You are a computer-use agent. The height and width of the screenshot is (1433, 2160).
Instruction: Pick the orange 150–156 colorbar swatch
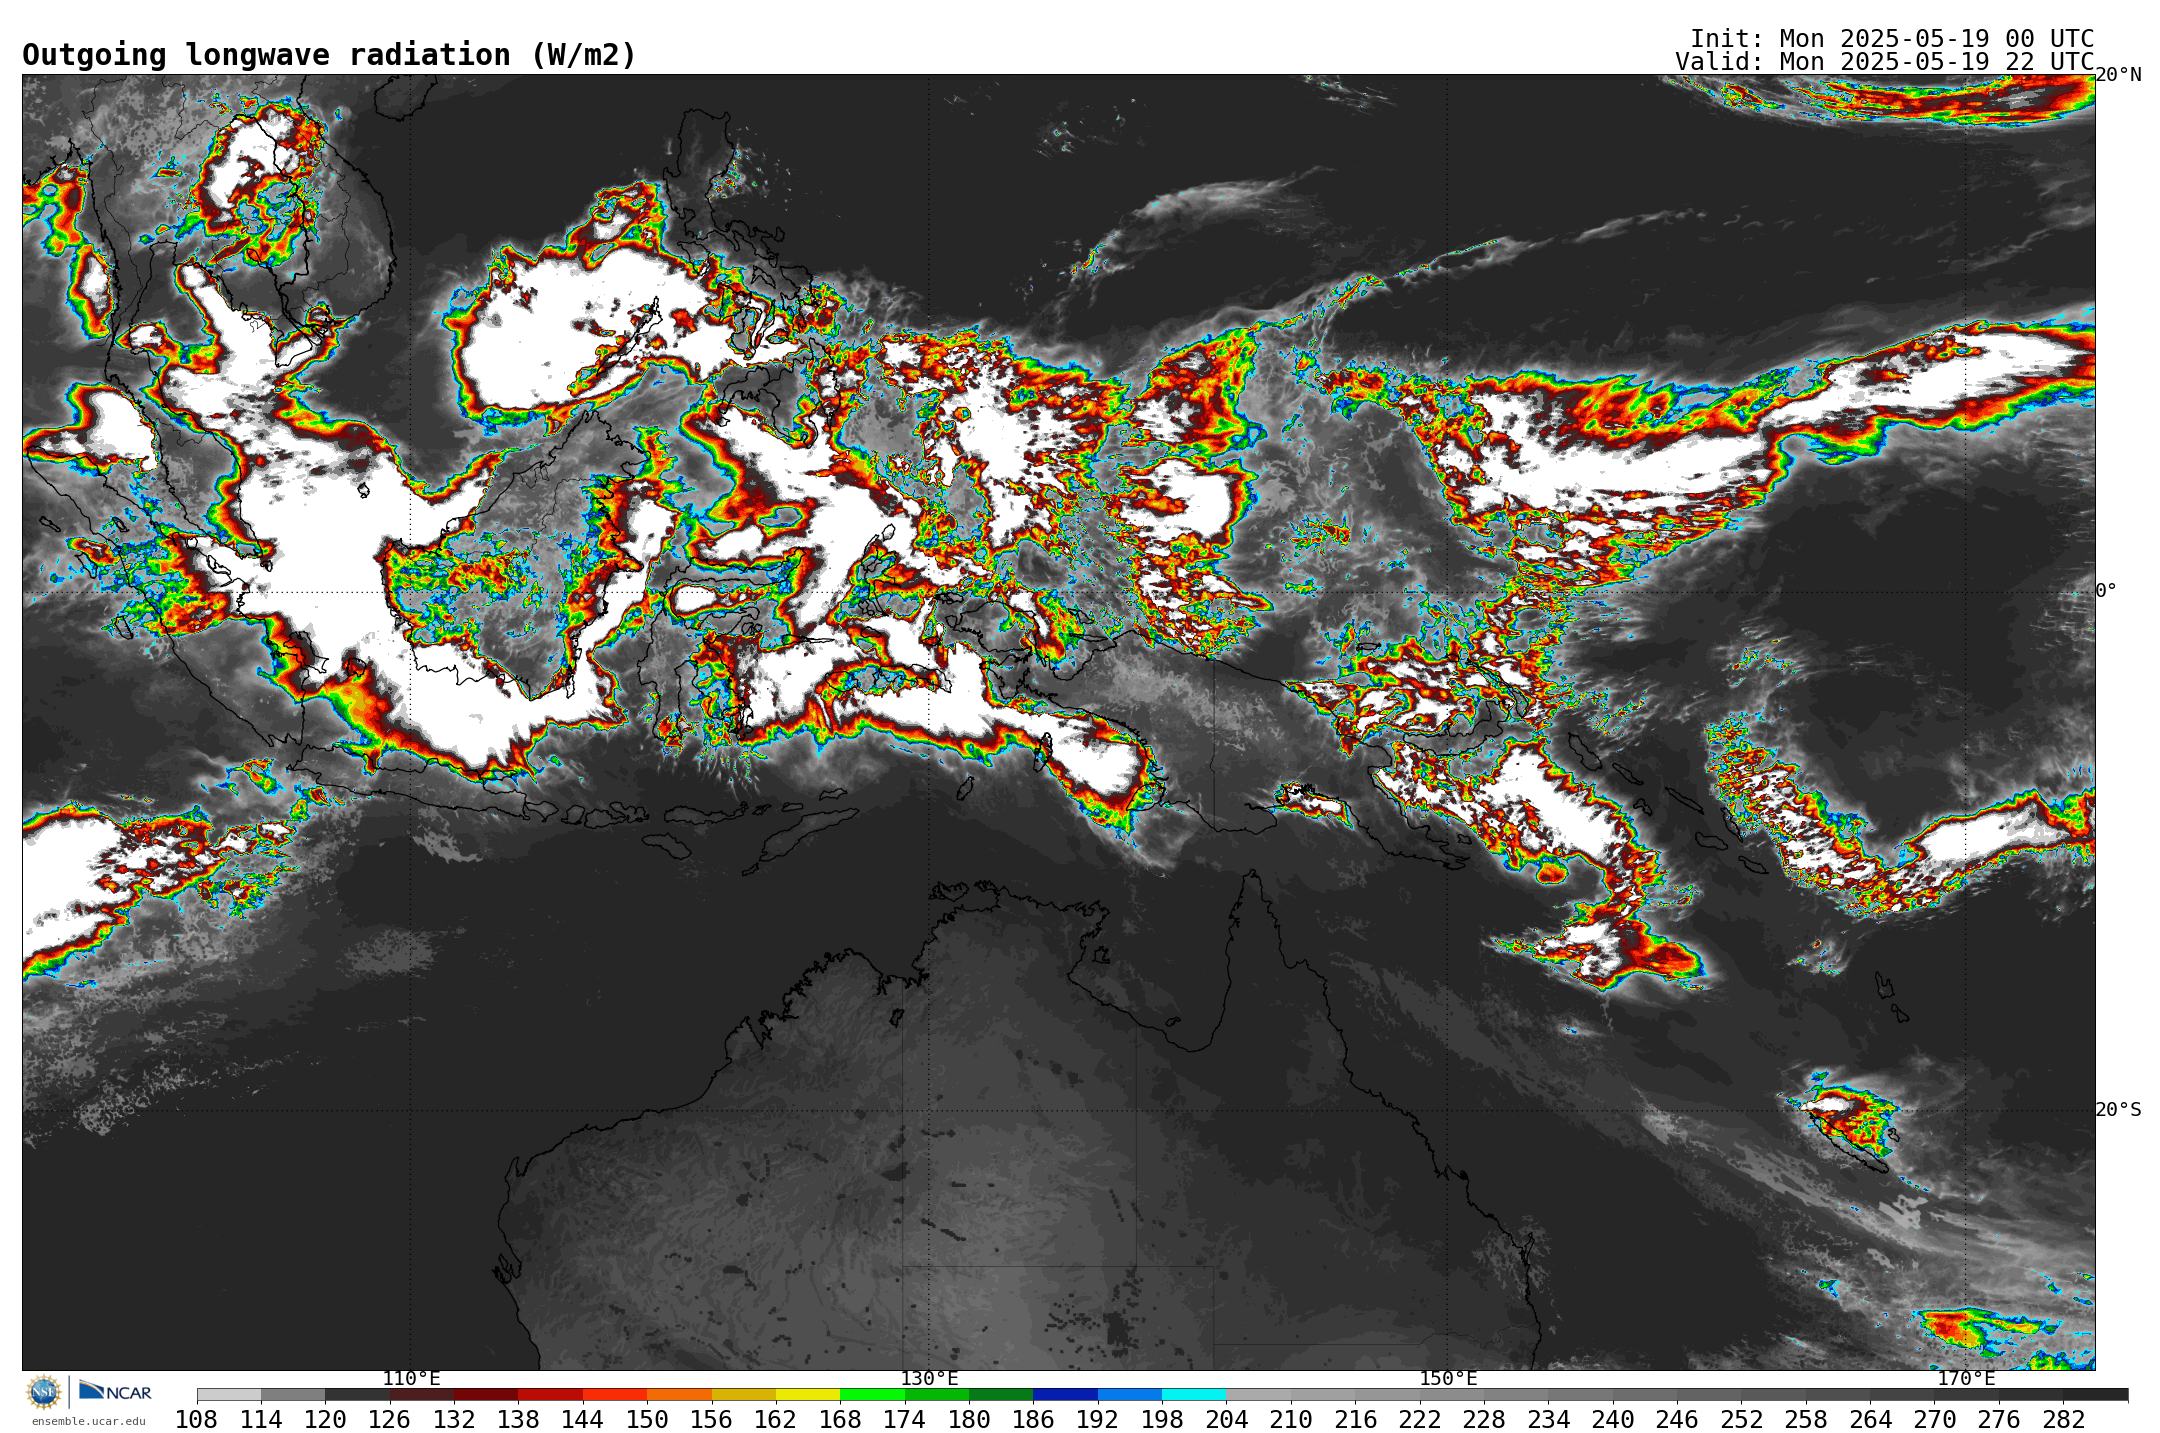679,1394
